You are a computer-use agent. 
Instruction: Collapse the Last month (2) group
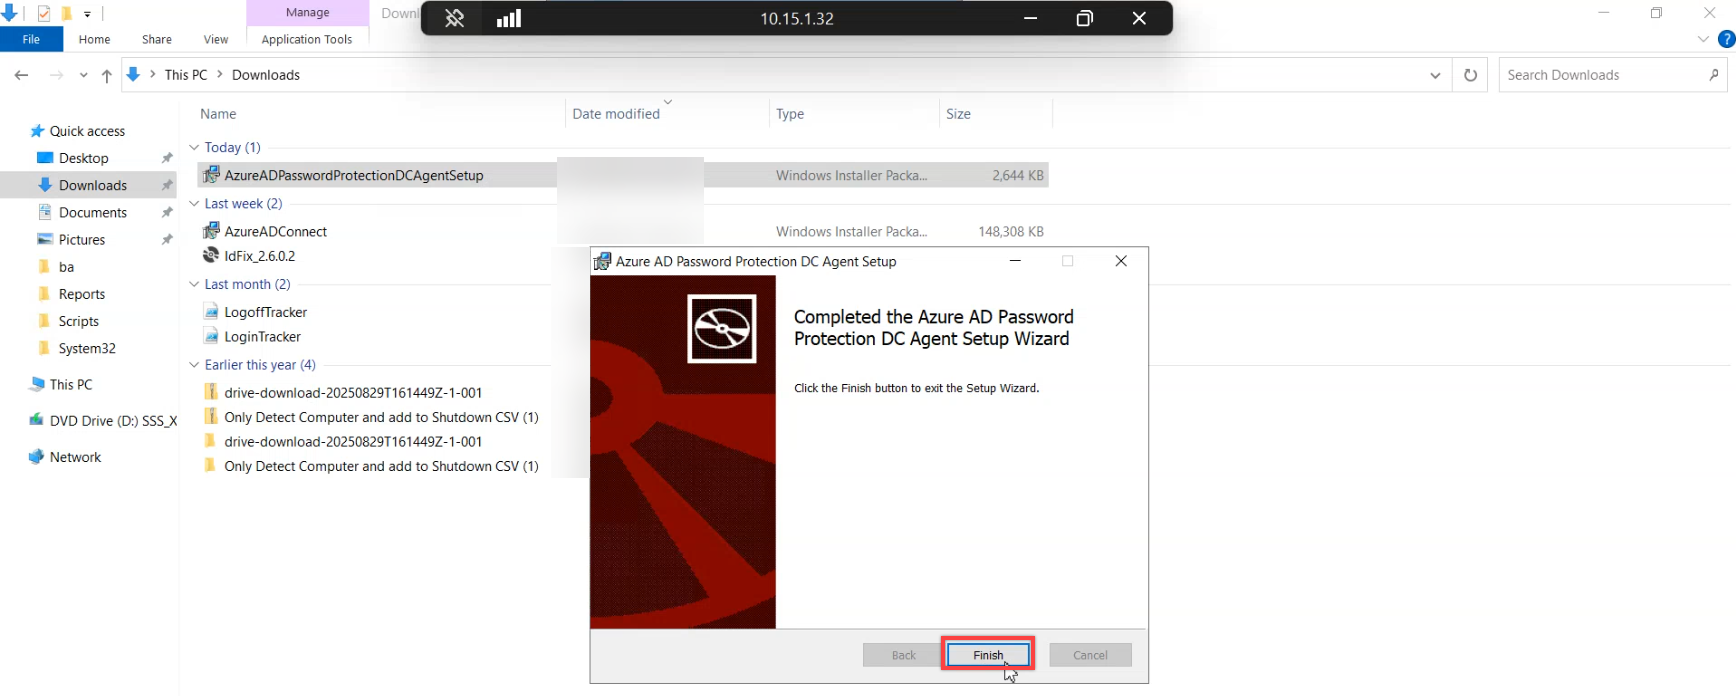coord(194,285)
